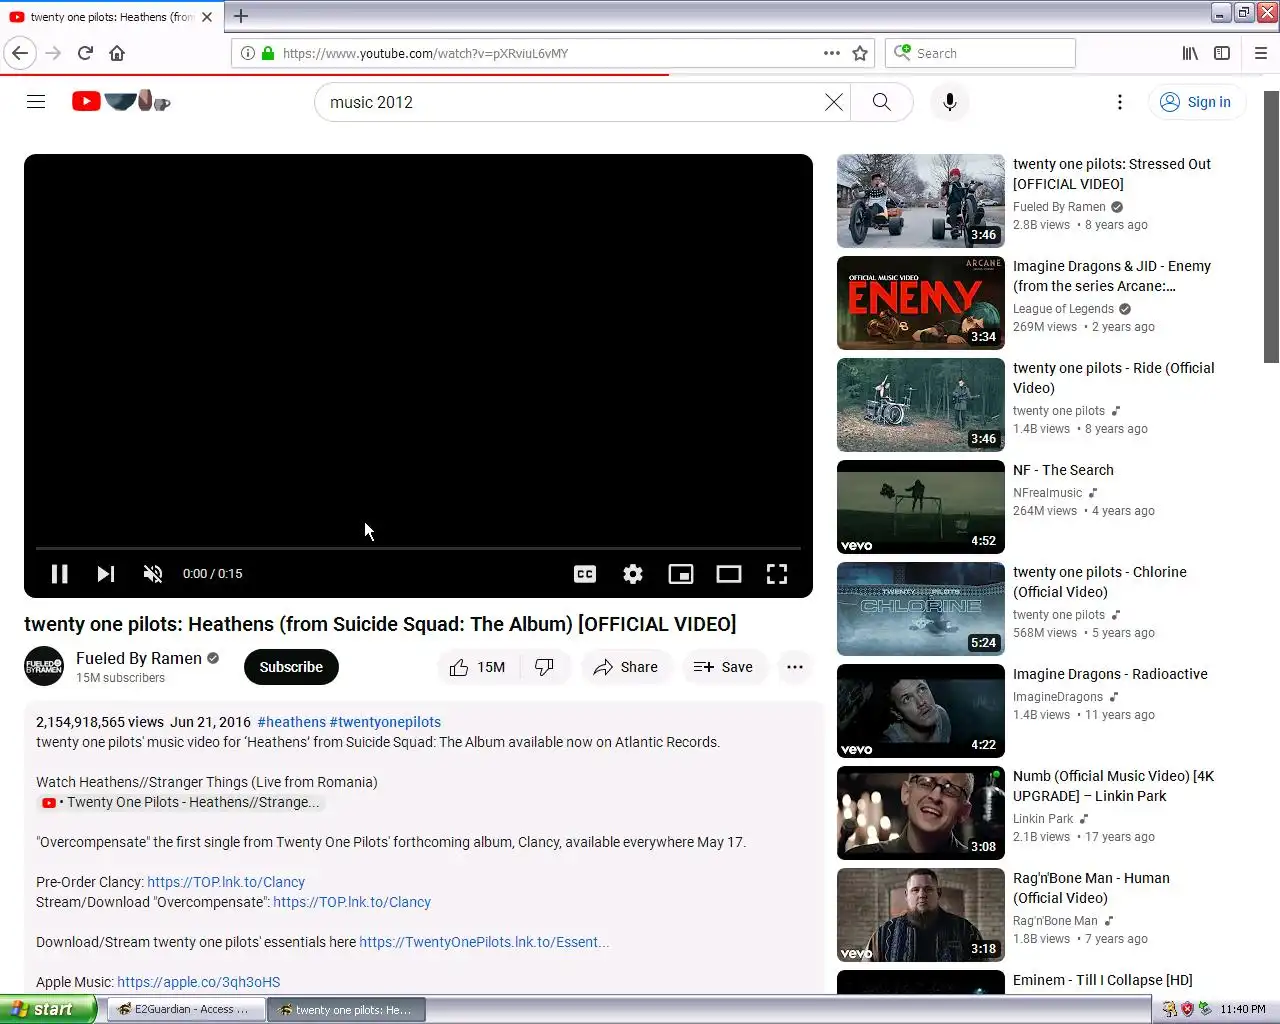The width and height of the screenshot is (1280, 1024).
Task: Open Firefox library icon
Action: tap(1190, 53)
